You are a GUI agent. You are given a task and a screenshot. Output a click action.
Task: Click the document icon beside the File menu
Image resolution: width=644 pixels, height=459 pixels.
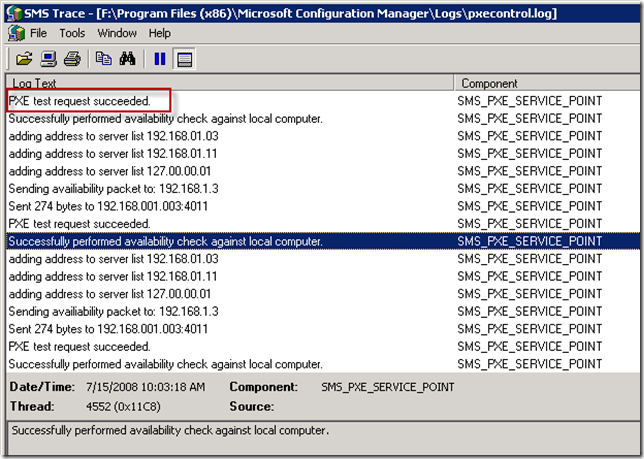pyautogui.click(x=16, y=33)
